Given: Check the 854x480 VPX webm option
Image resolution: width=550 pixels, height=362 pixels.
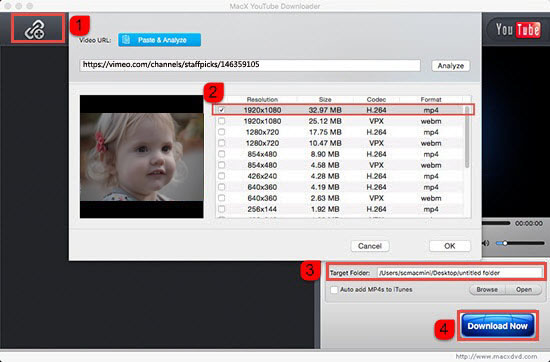Looking at the screenshot, I should (221, 165).
